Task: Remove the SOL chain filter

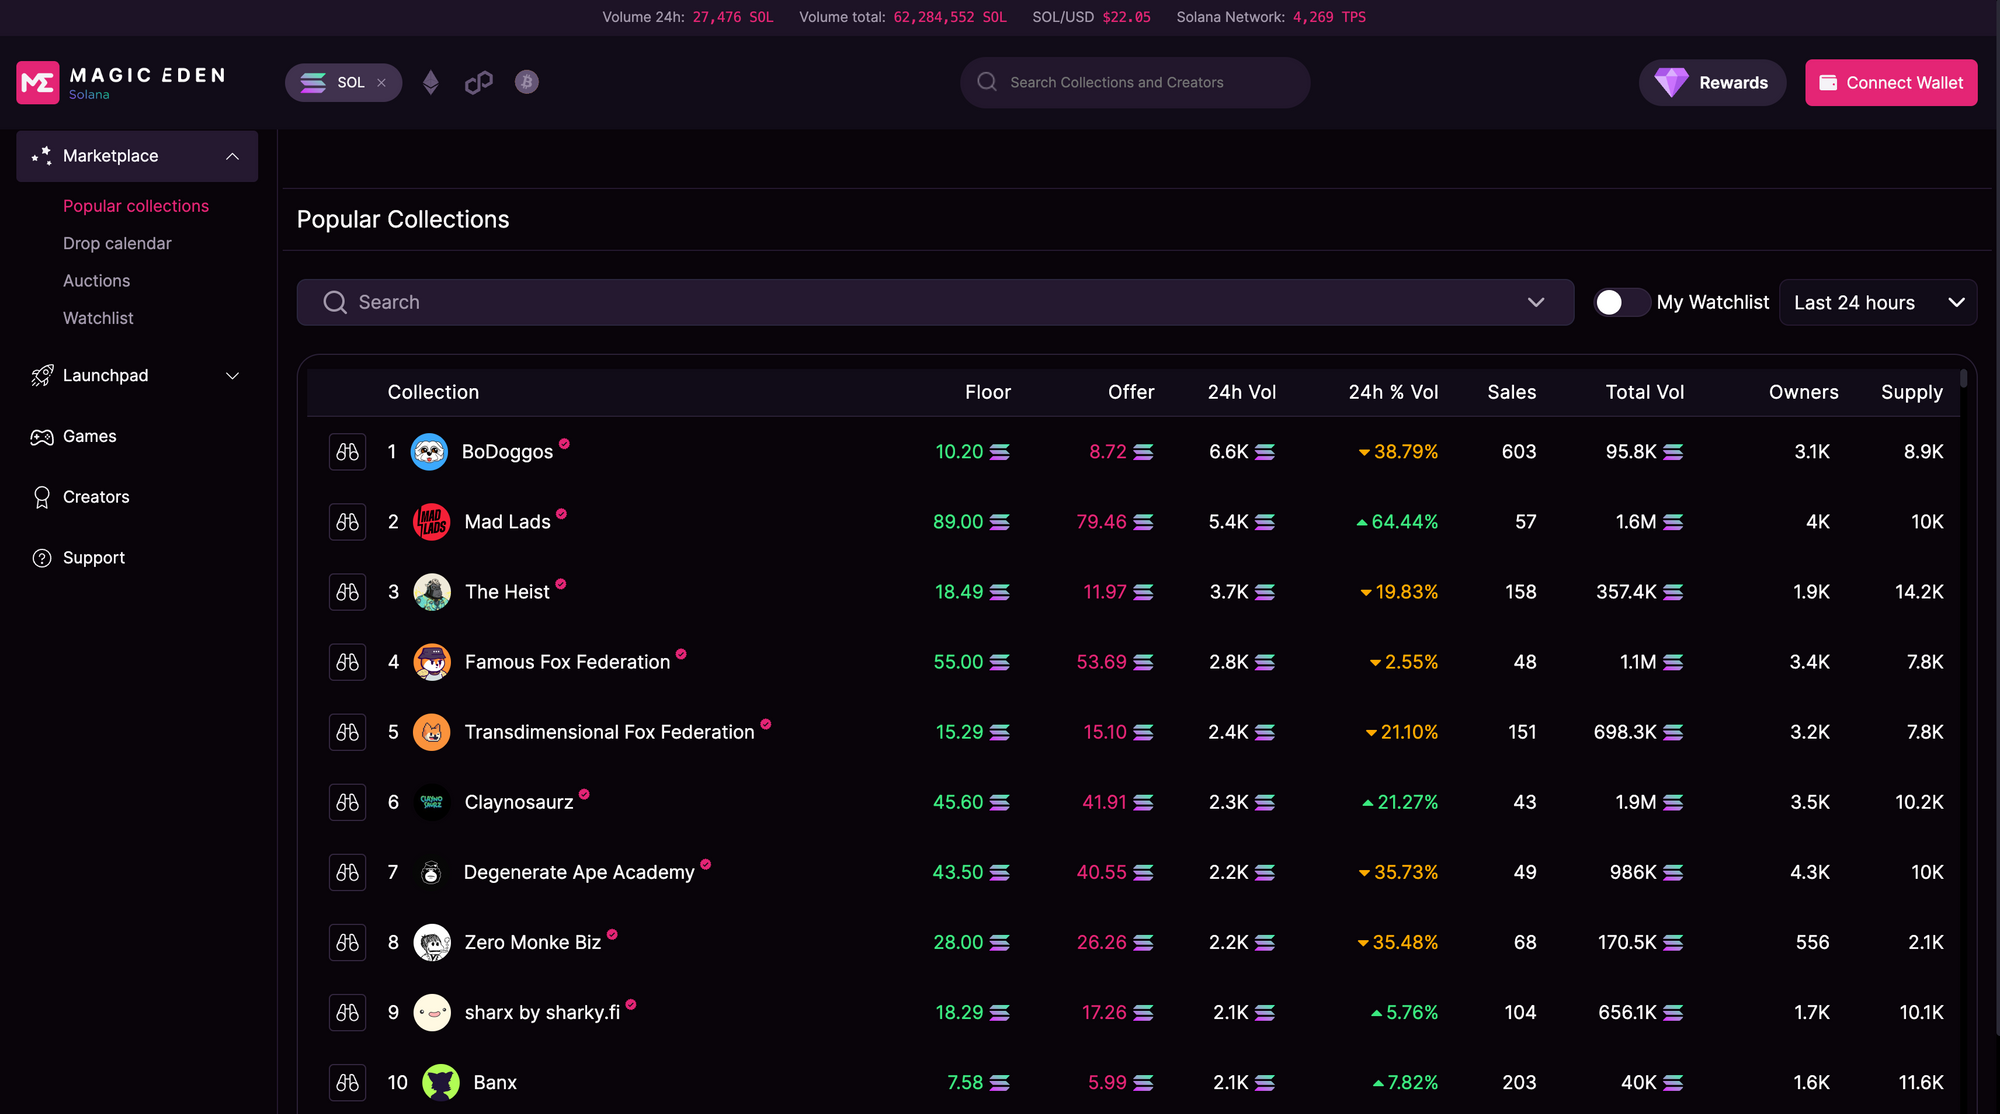Action: pos(381,83)
